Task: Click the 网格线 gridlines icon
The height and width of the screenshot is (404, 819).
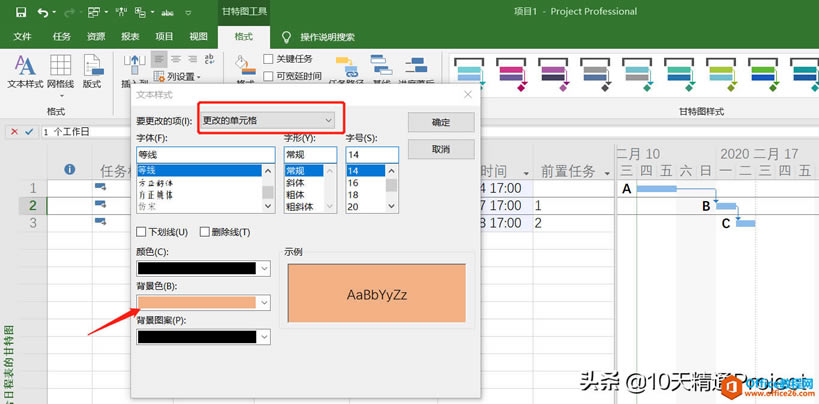Action: (60, 66)
